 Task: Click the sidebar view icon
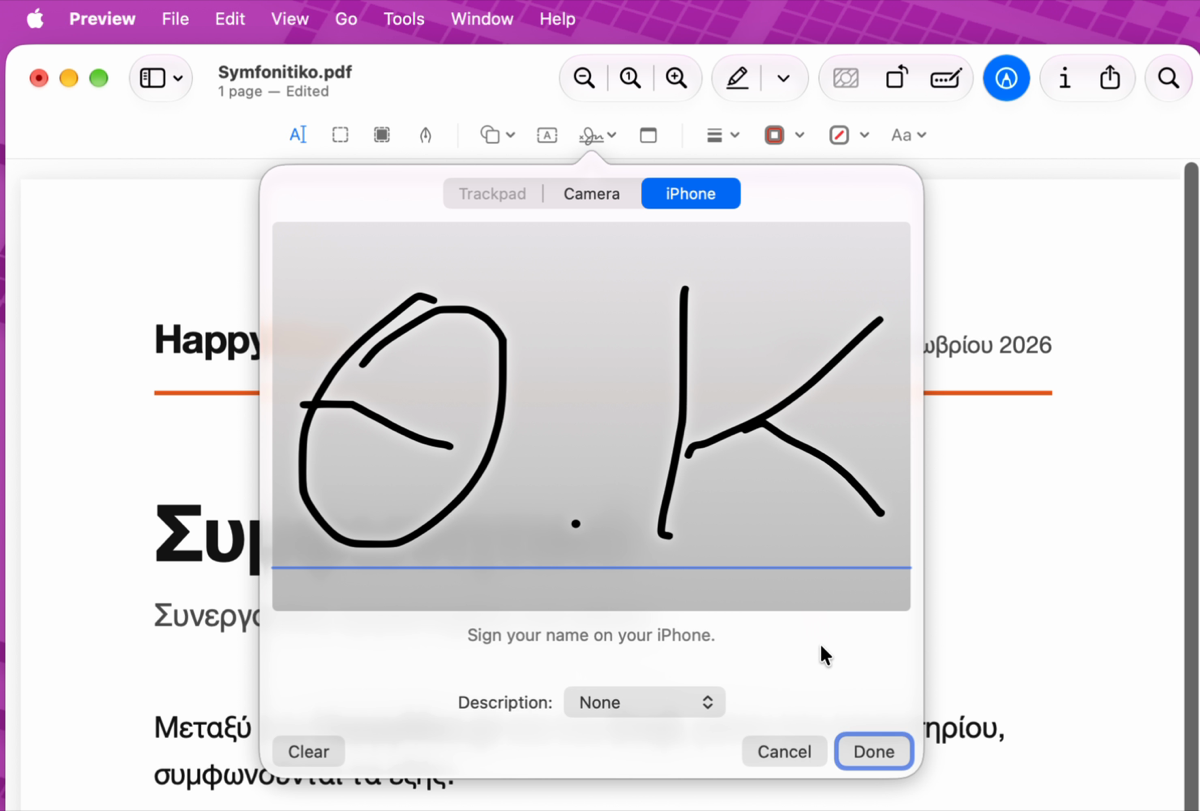152,78
